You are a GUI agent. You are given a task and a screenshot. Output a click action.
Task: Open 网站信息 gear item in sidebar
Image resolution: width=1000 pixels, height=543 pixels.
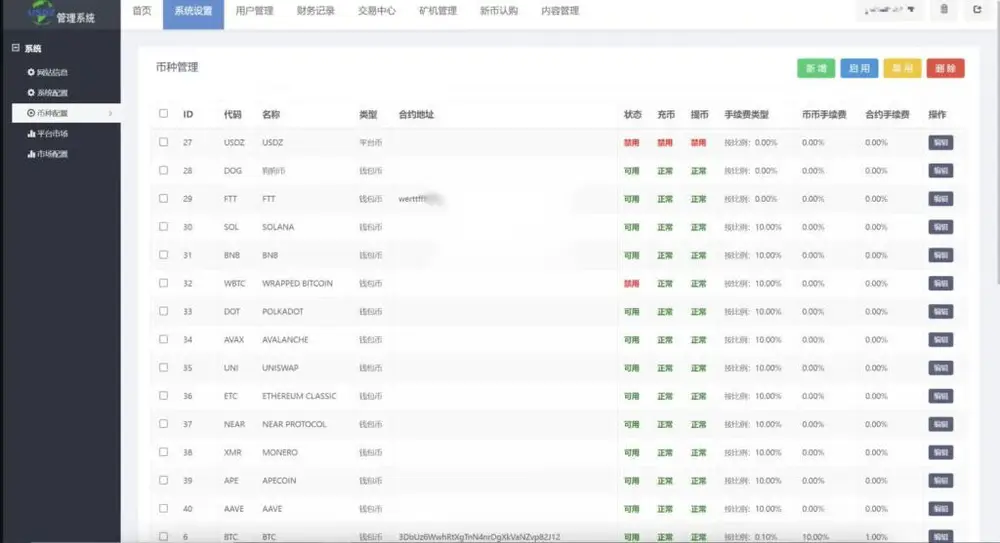[x=47, y=72]
